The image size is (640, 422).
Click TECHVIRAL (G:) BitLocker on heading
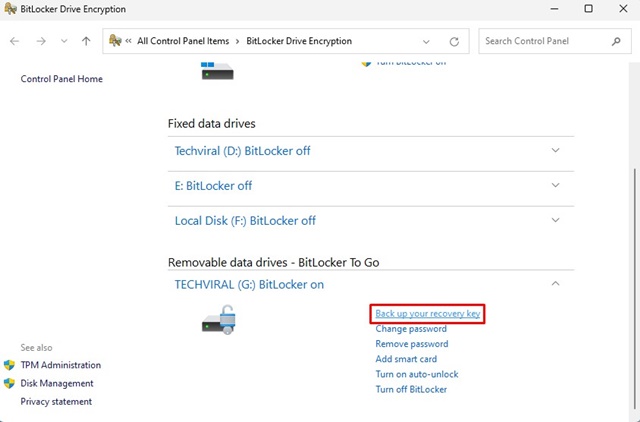pyautogui.click(x=249, y=284)
